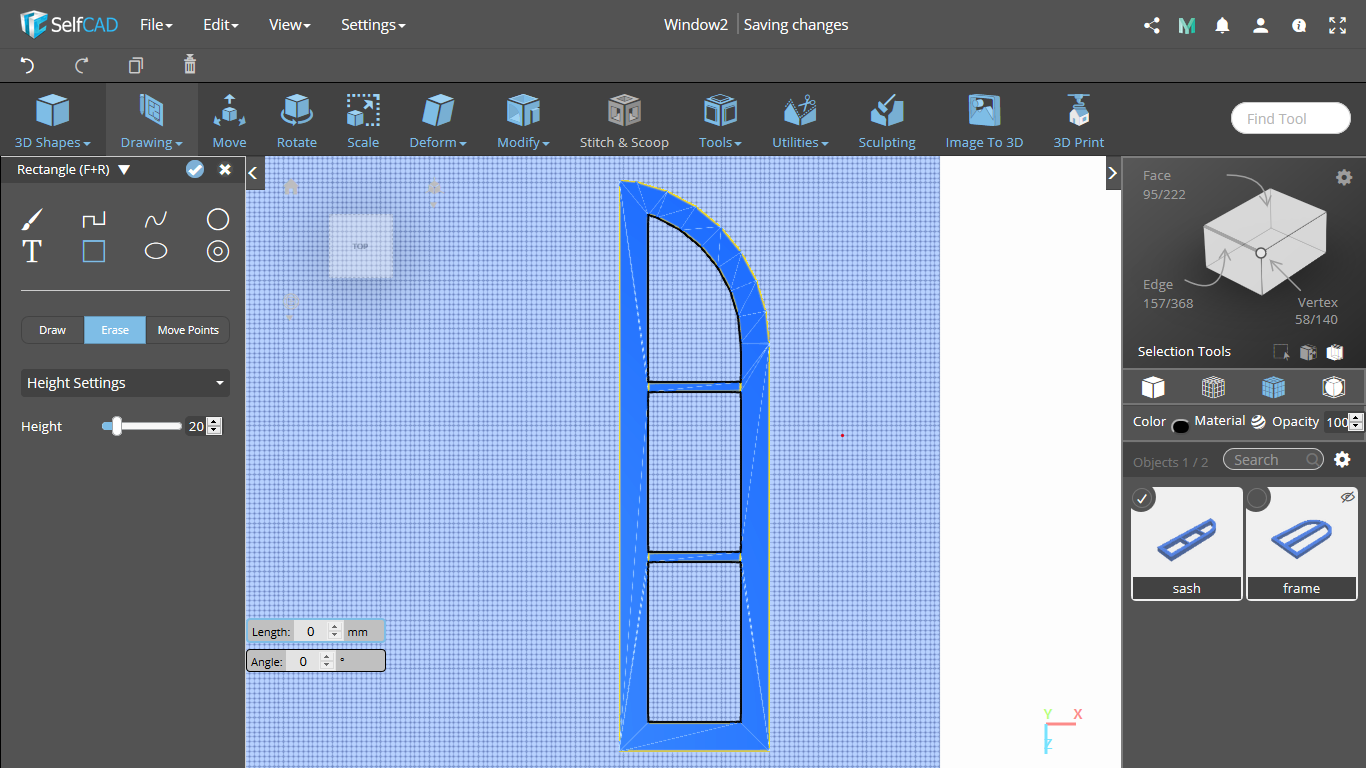The image size is (1366, 768).
Task: Open the 3D Shapes dropdown
Action: point(52,120)
